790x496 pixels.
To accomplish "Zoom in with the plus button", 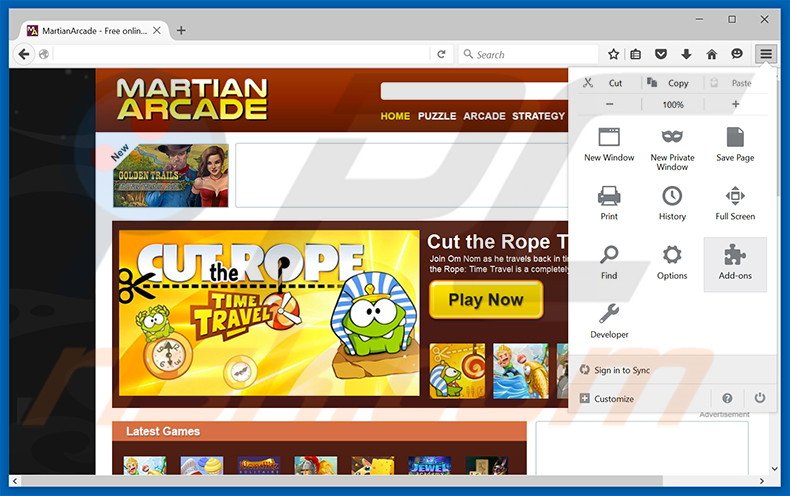I will (736, 104).
